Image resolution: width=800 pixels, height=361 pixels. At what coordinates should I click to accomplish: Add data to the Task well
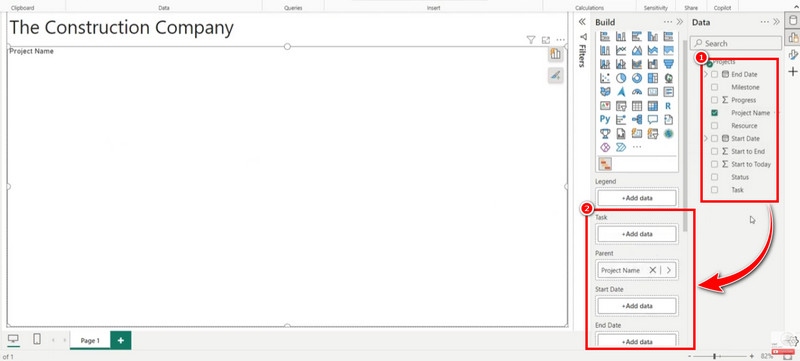[637, 234]
